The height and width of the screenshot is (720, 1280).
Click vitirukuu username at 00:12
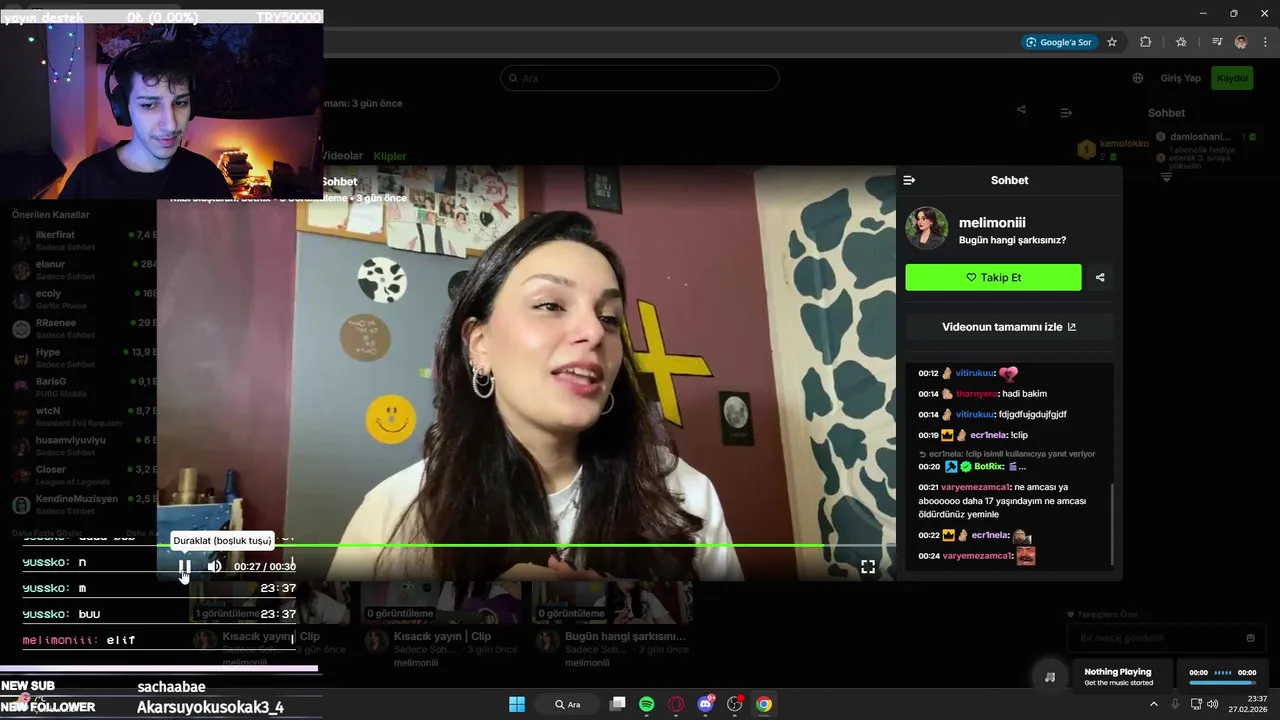pyautogui.click(x=974, y=373)
